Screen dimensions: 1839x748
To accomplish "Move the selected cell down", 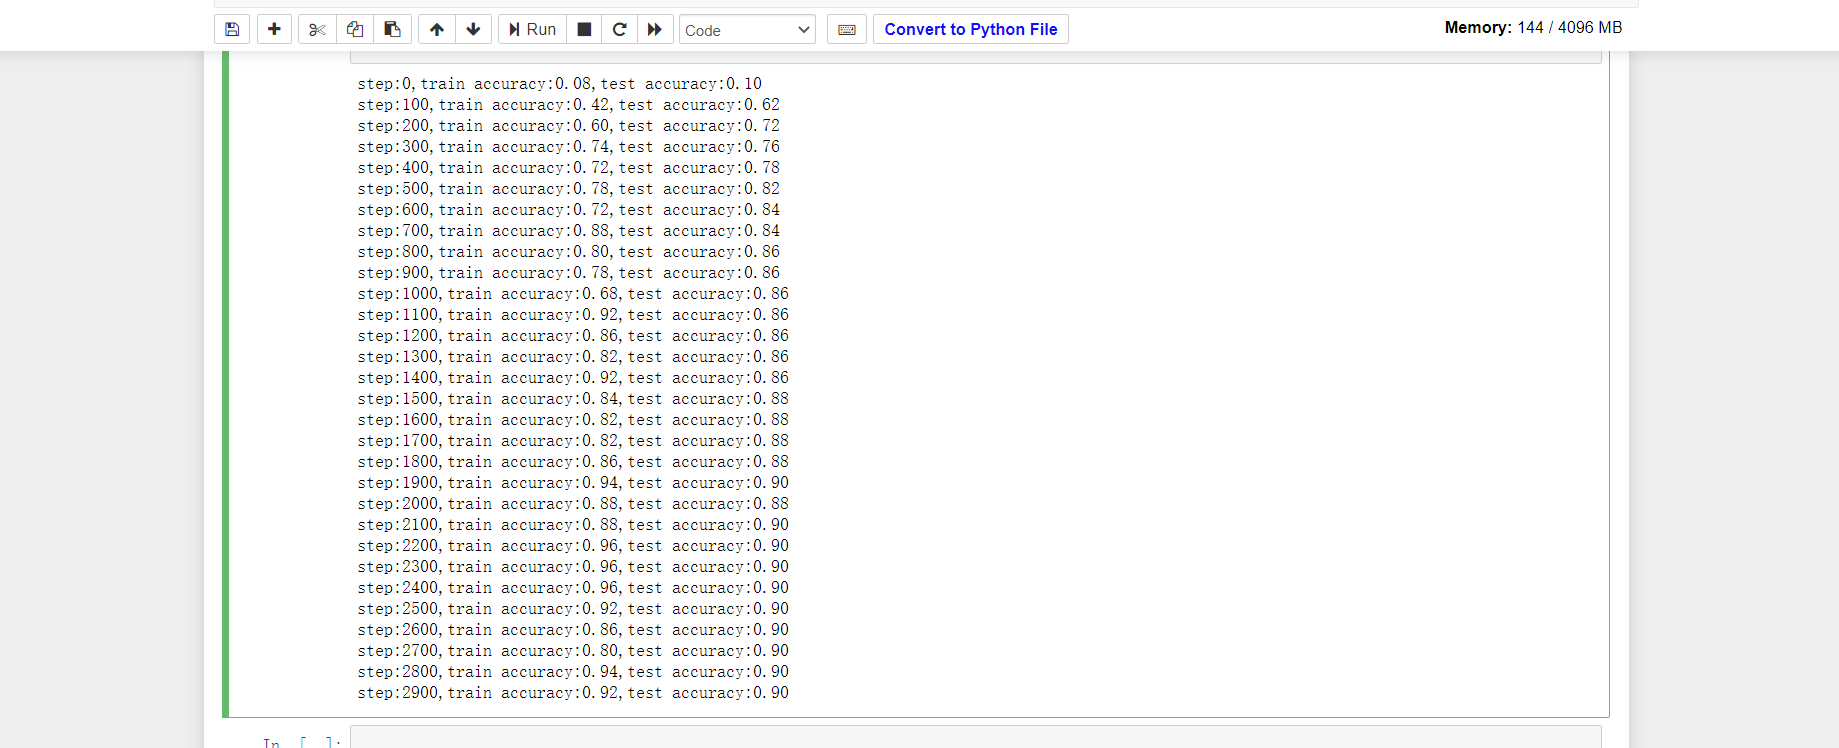I will click(474, 29).
